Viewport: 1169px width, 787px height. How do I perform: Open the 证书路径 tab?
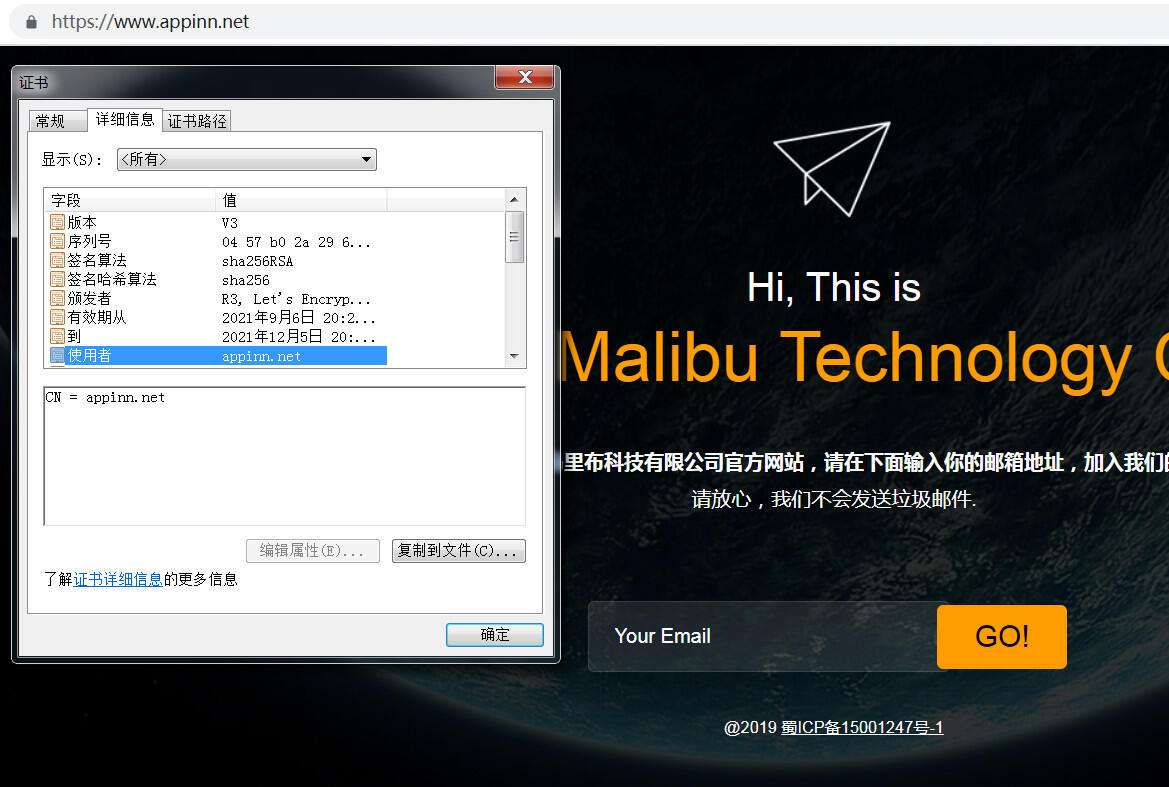197,121
